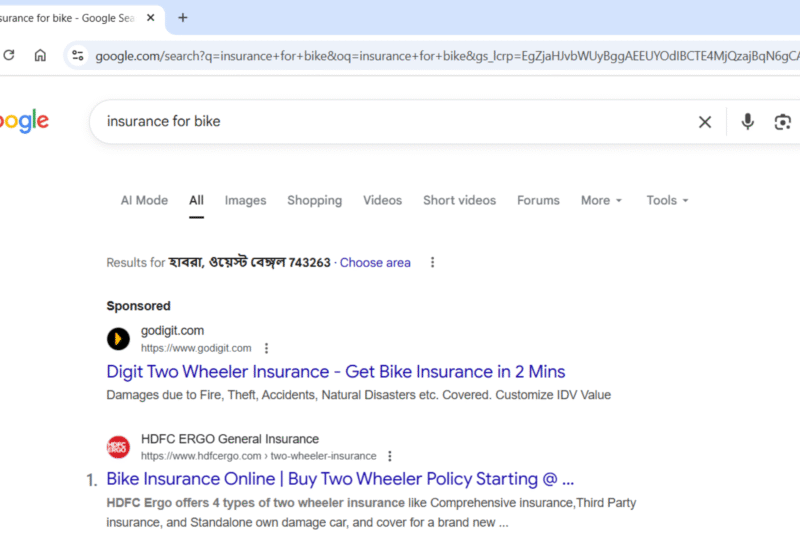Viewport: 800px width, 533px height.
Task: Switch to AI Mode tab
Action: point(144,200)
